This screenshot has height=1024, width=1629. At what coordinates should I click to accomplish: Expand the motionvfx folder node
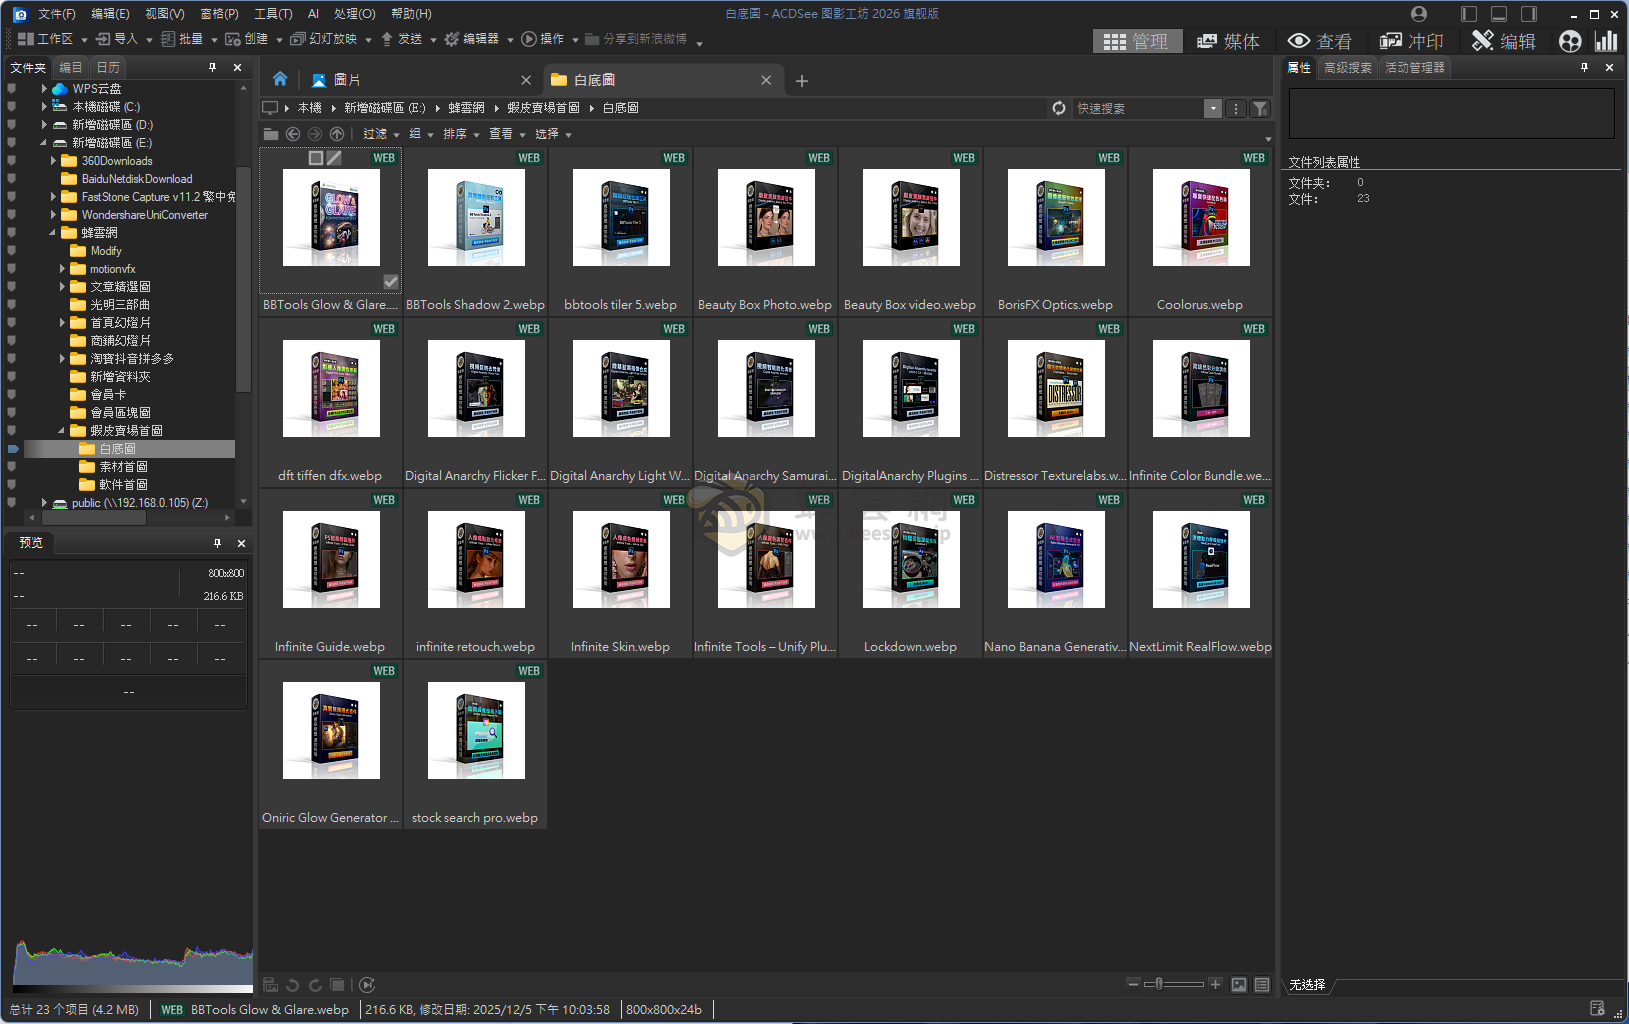pos(62,269)
